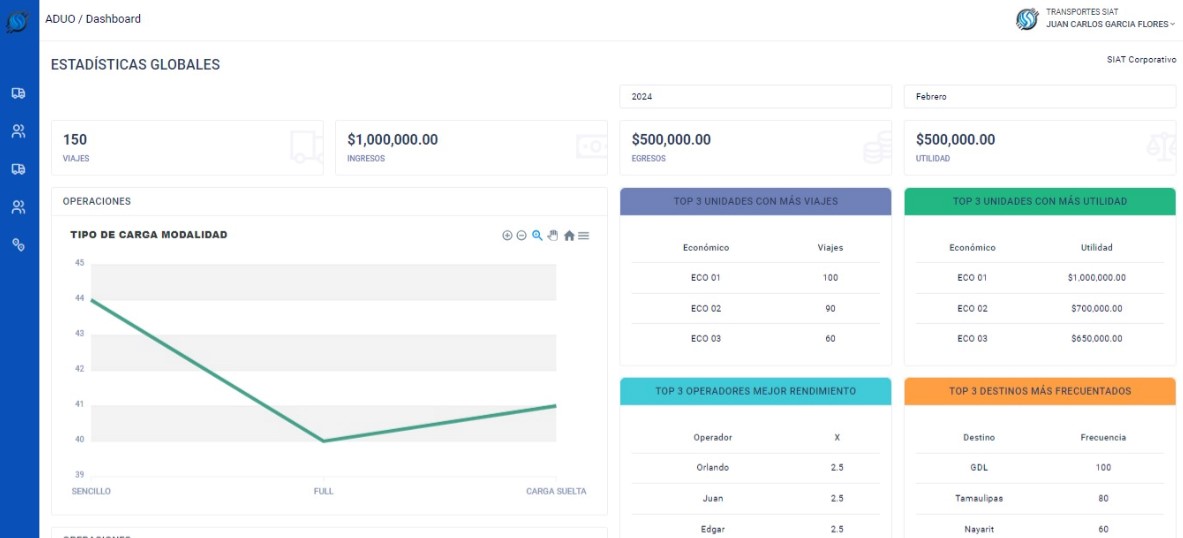Click the Tipo de Carga Modalidad chart title
Screen dimensions: 1183x538
[x=149, y=235]
